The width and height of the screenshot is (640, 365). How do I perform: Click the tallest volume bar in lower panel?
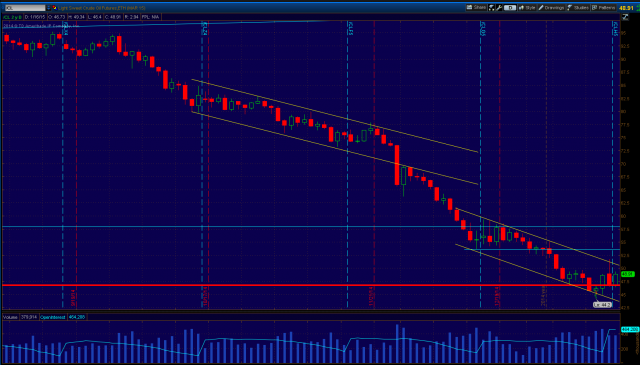coord(397,344)
